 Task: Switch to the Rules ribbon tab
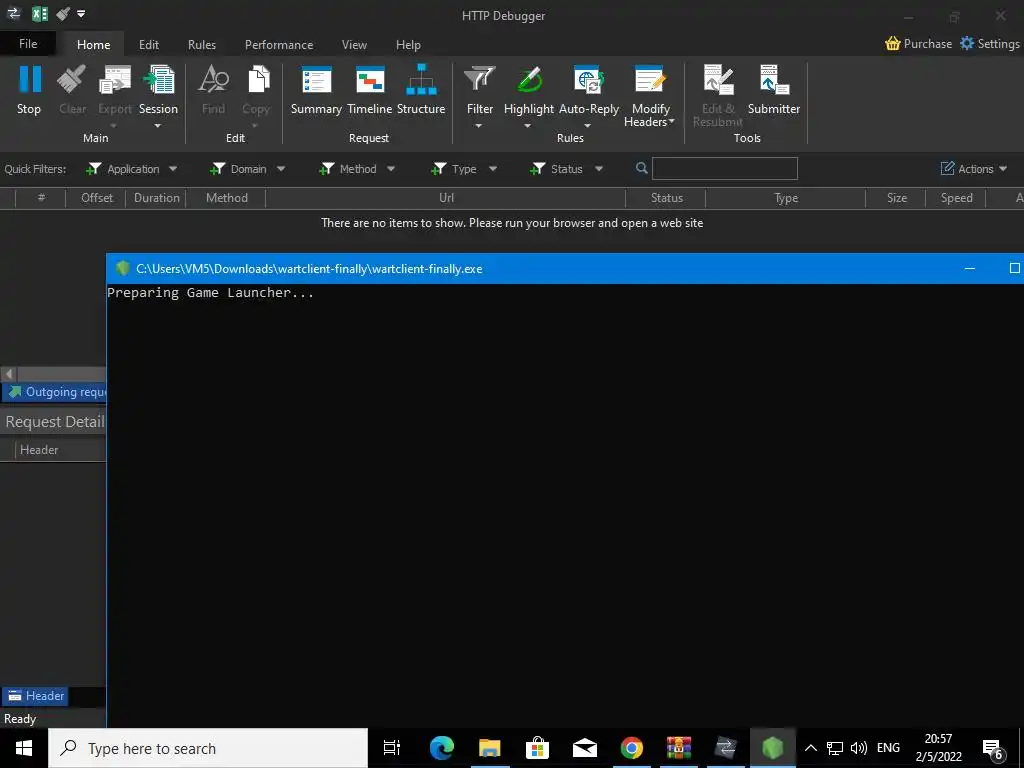pyautogui.click(x=202, y=44)
